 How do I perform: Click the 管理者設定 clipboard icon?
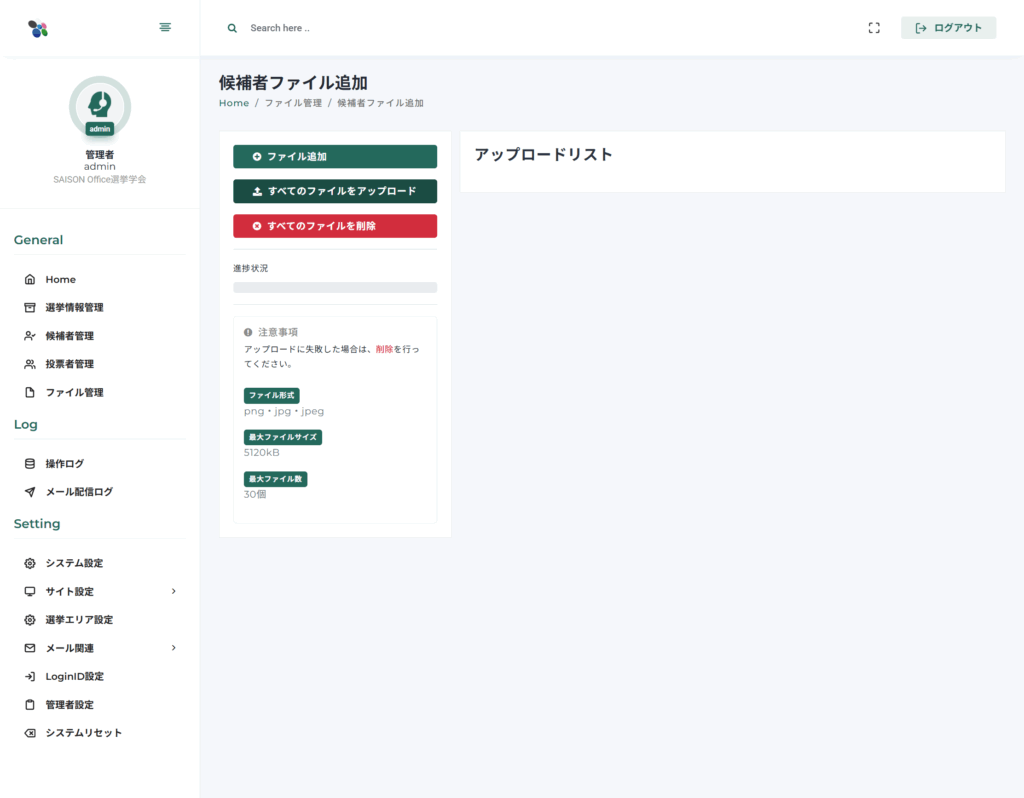tap(30, 705)
